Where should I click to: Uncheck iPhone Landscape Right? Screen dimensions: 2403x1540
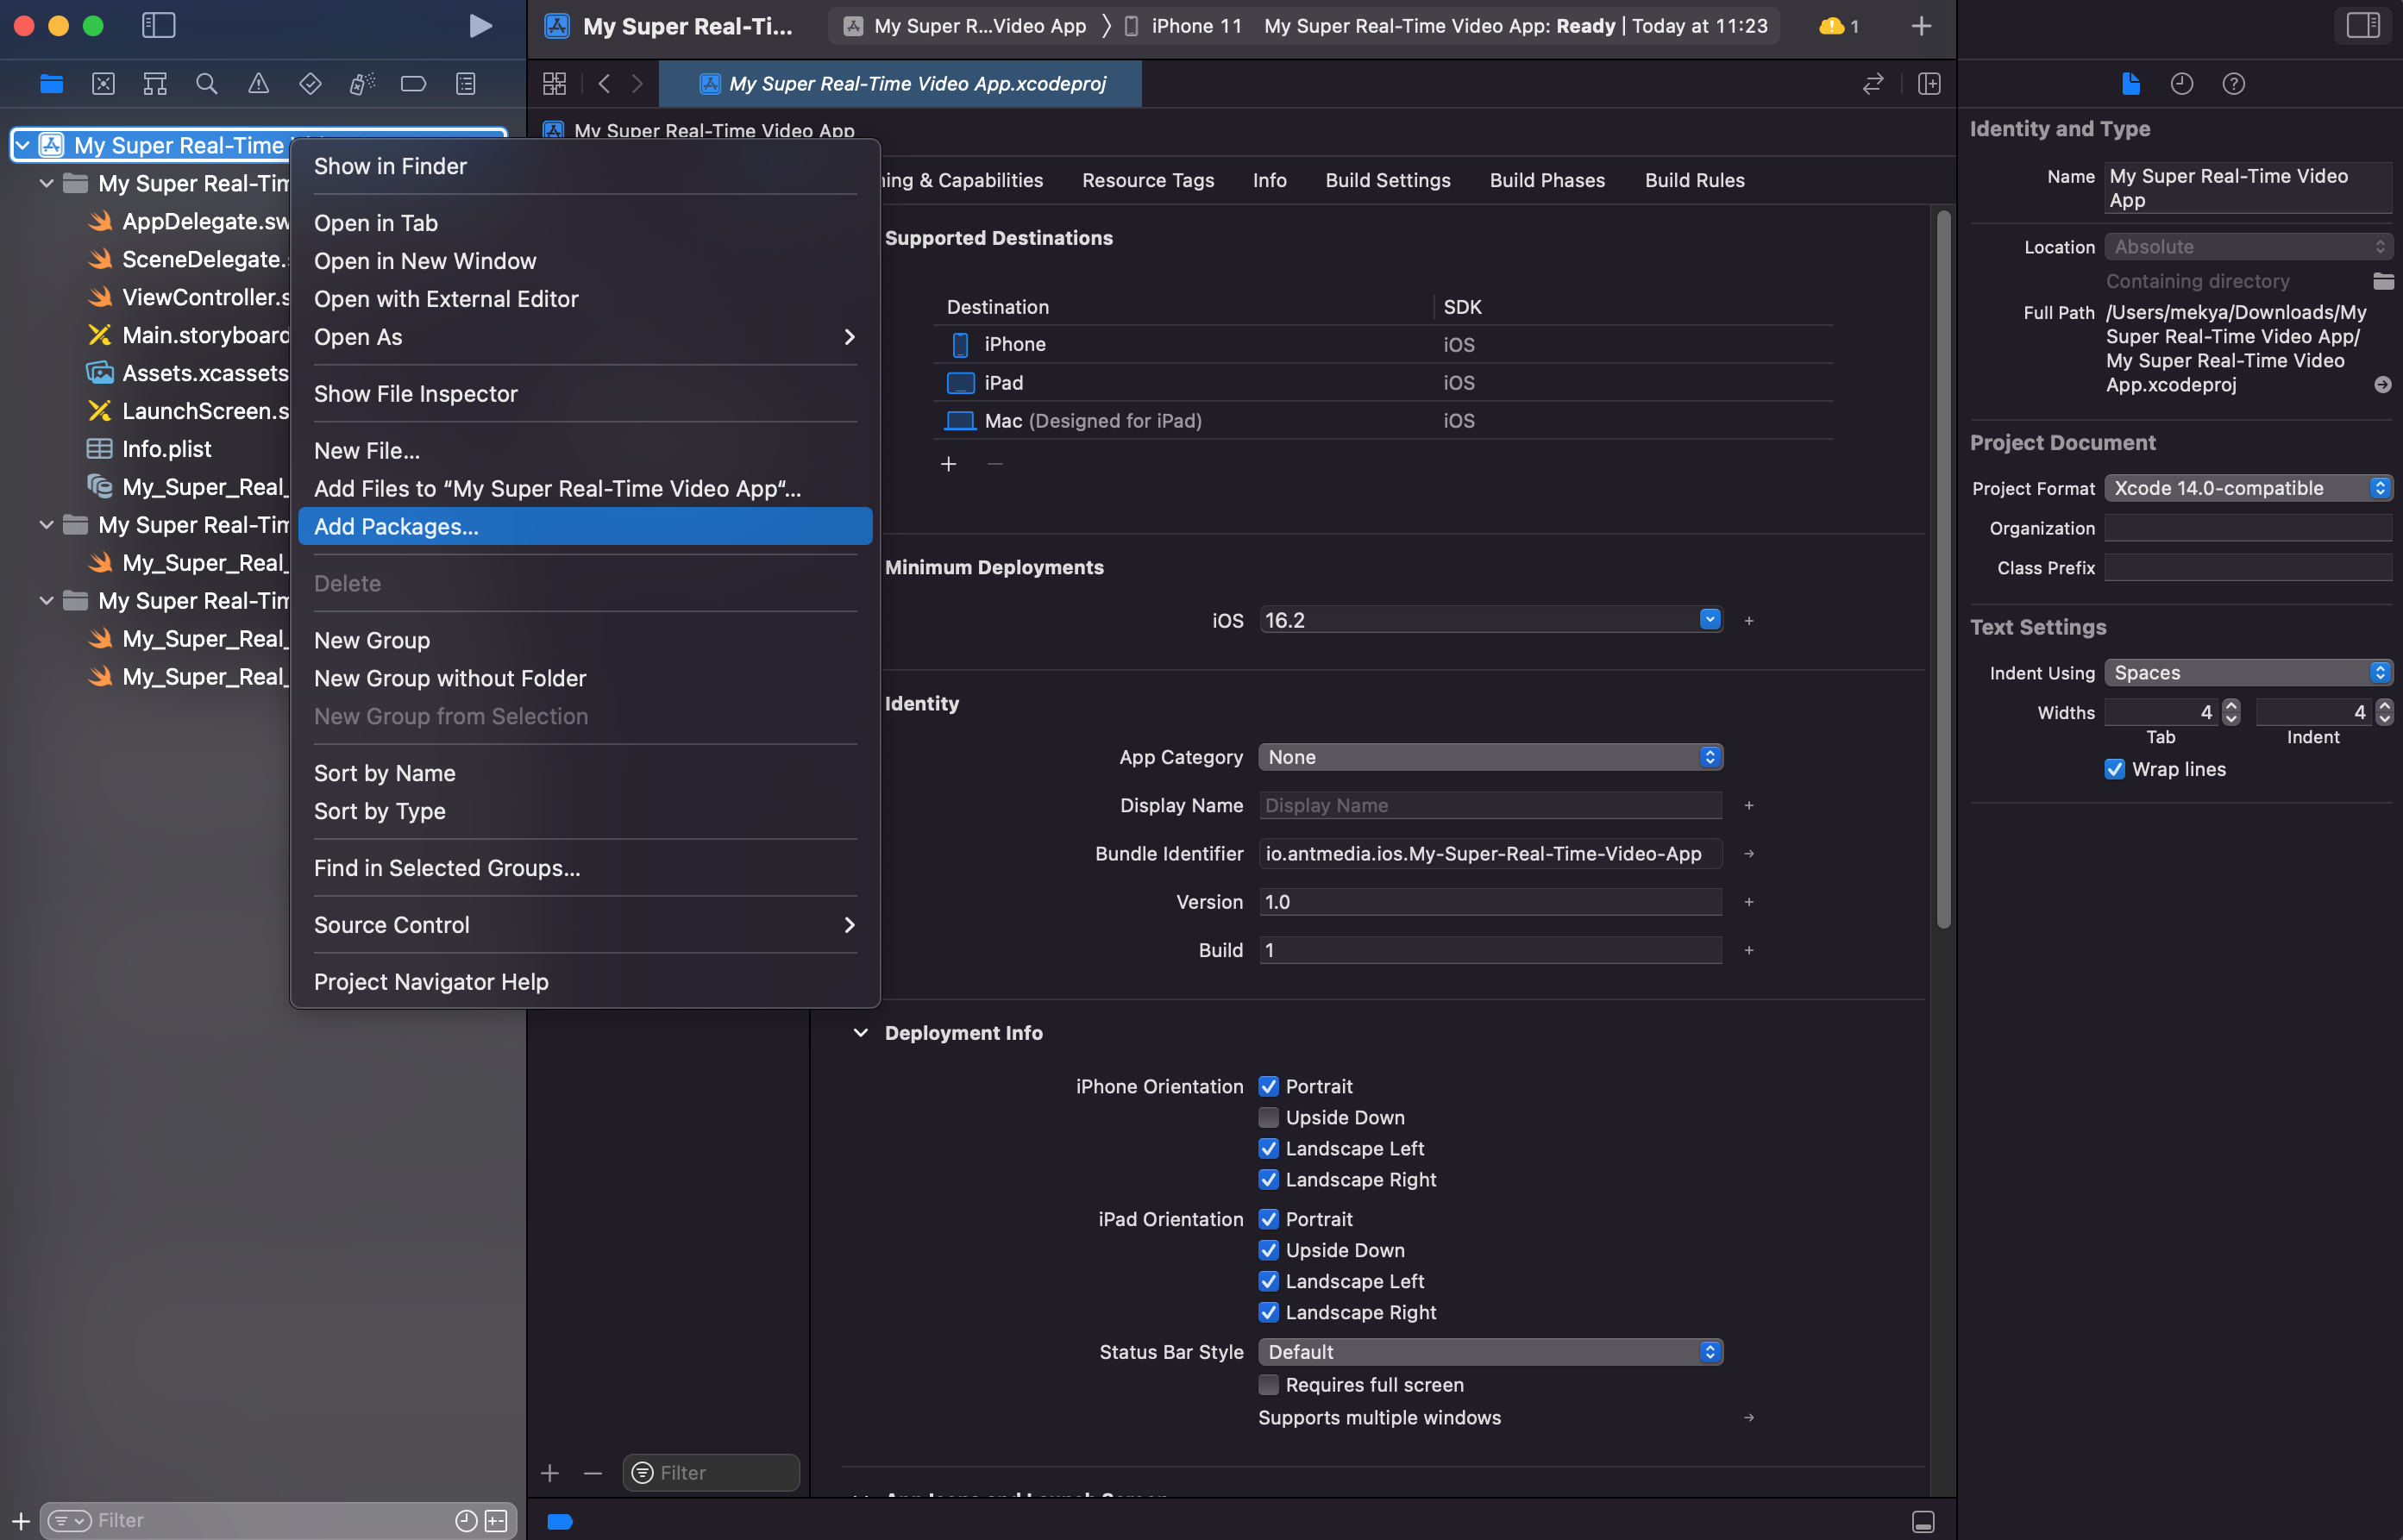[x=1268, y=1179]
